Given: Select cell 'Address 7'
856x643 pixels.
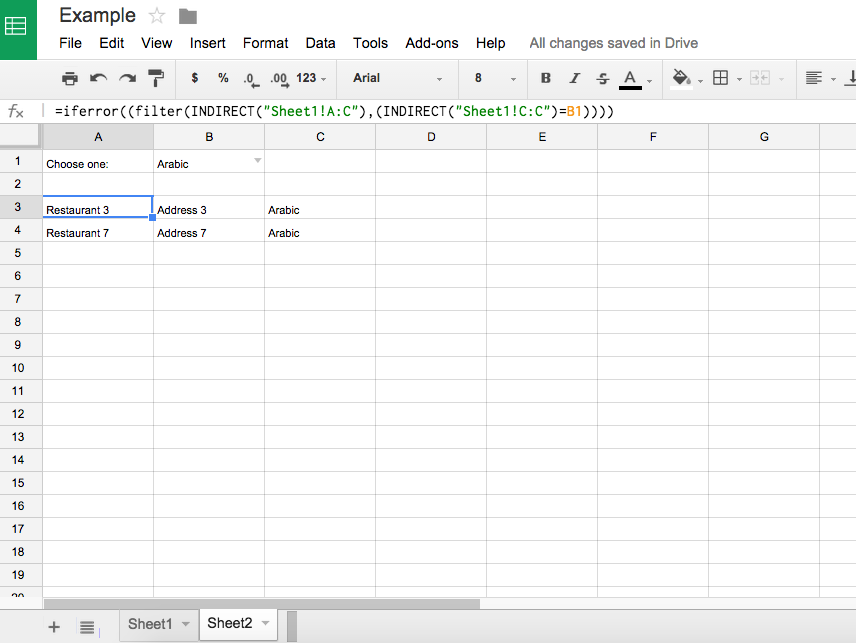Looking at the screenshot, I should [x=209, y=230].
